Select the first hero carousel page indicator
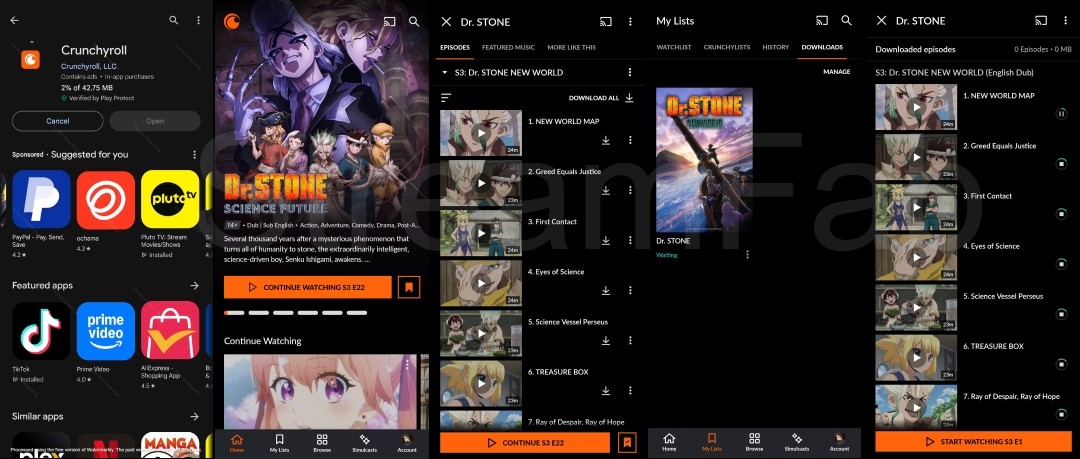The width and height of the screenshot is (1080, 459). pos(233,313)
